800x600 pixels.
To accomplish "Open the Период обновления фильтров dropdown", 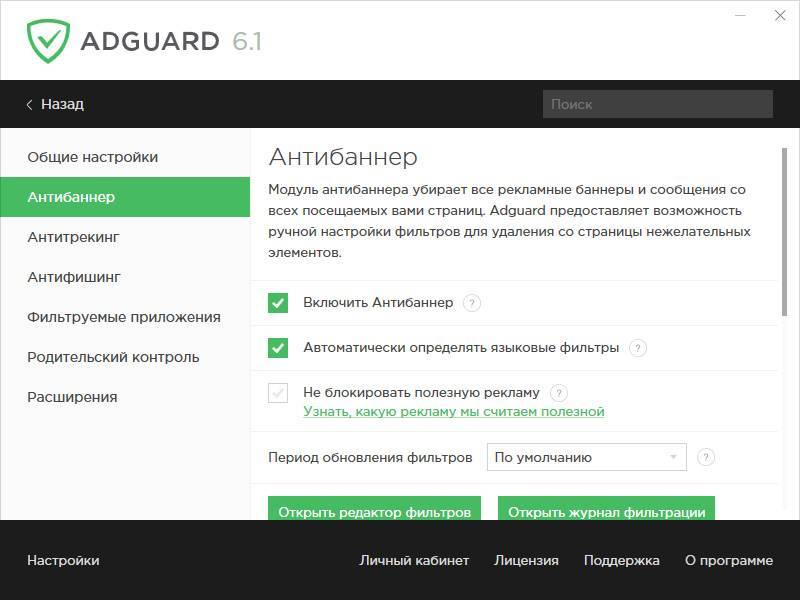I will (587, 457).
